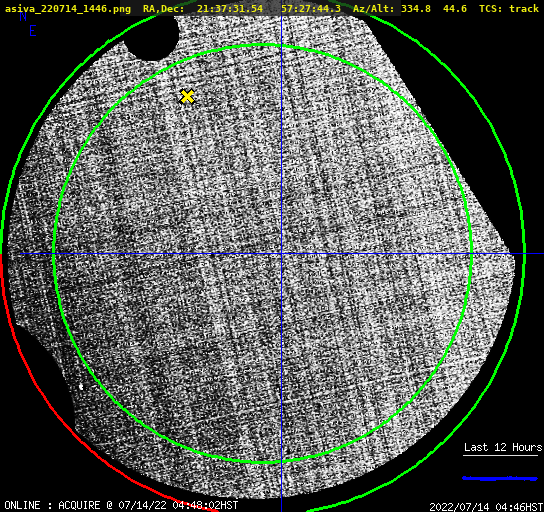
Task: Click the yellow X telescope pointing marker
Action: (187, 96)
